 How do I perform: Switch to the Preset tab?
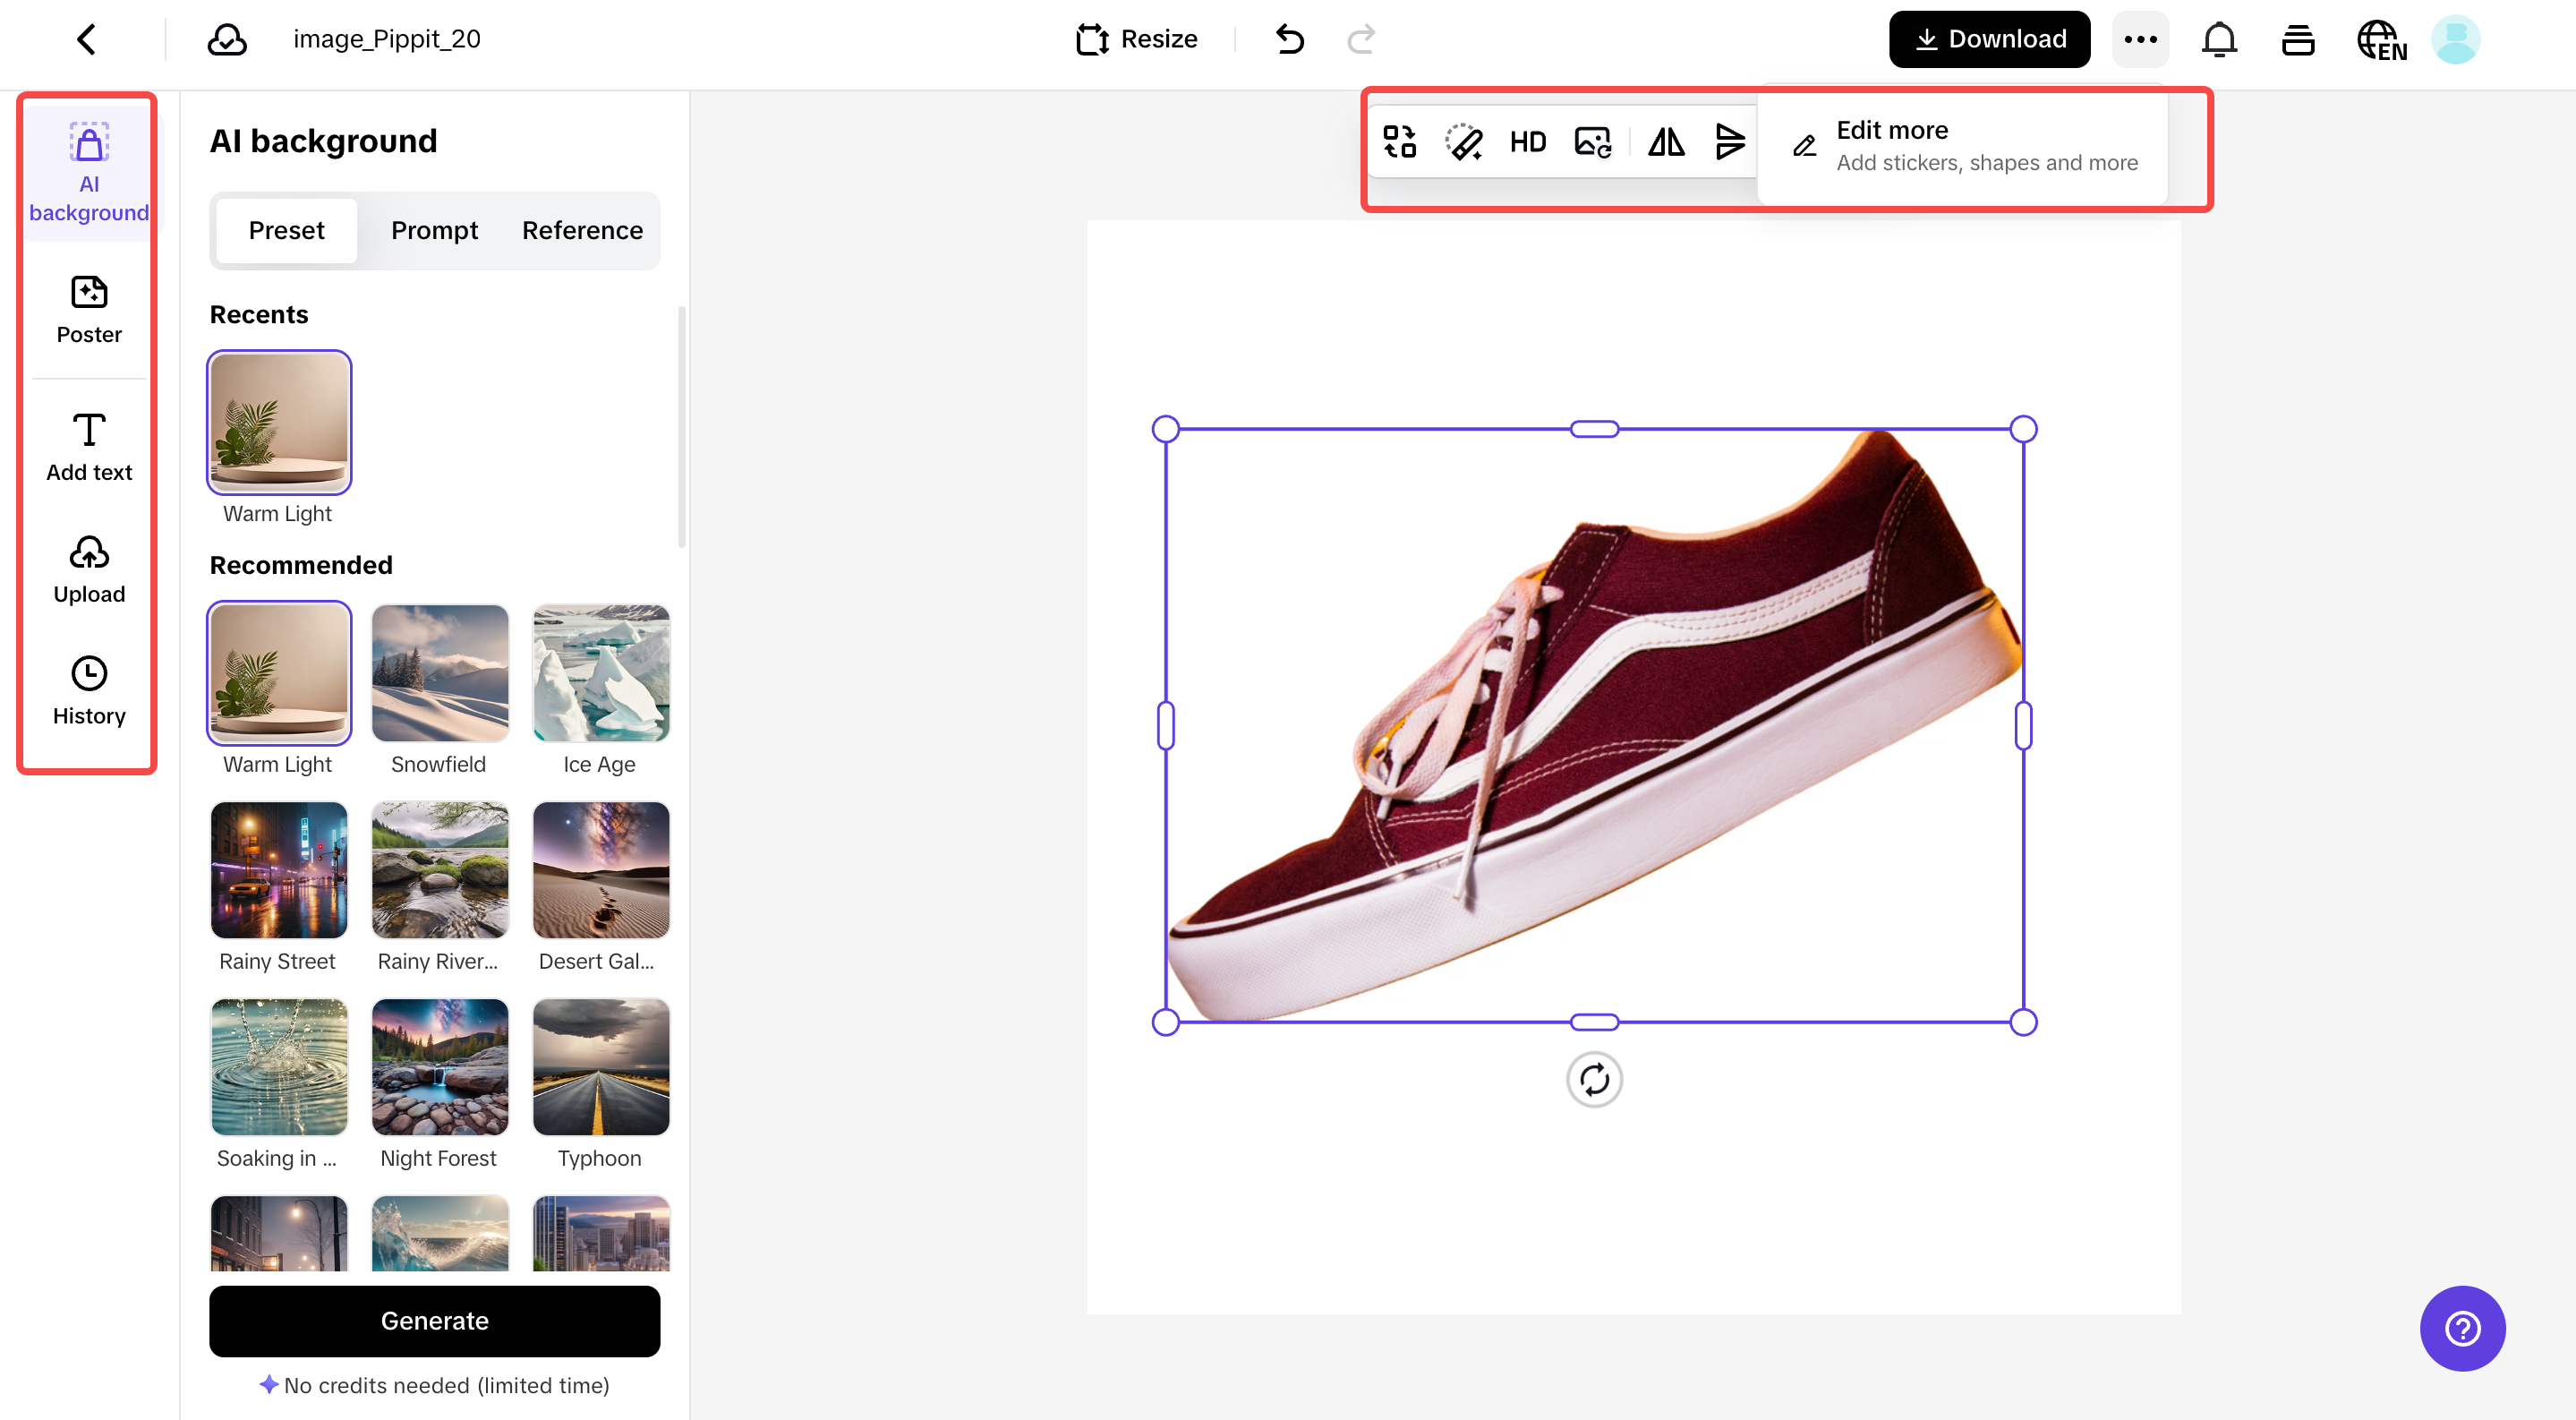click(x=286, y=230)
